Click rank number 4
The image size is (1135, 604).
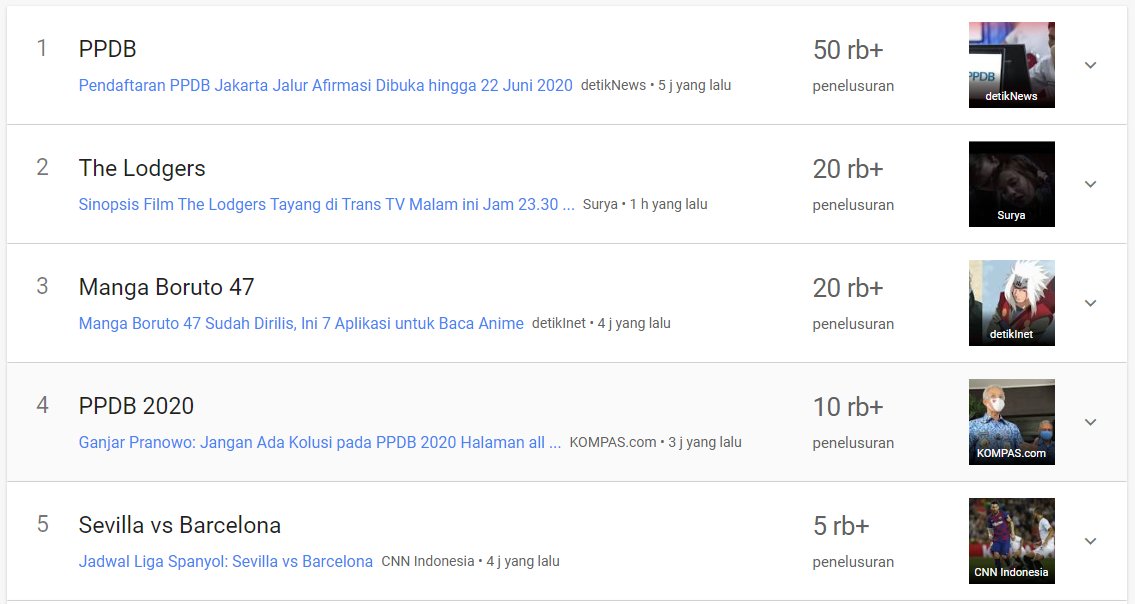tap(42, 405)
